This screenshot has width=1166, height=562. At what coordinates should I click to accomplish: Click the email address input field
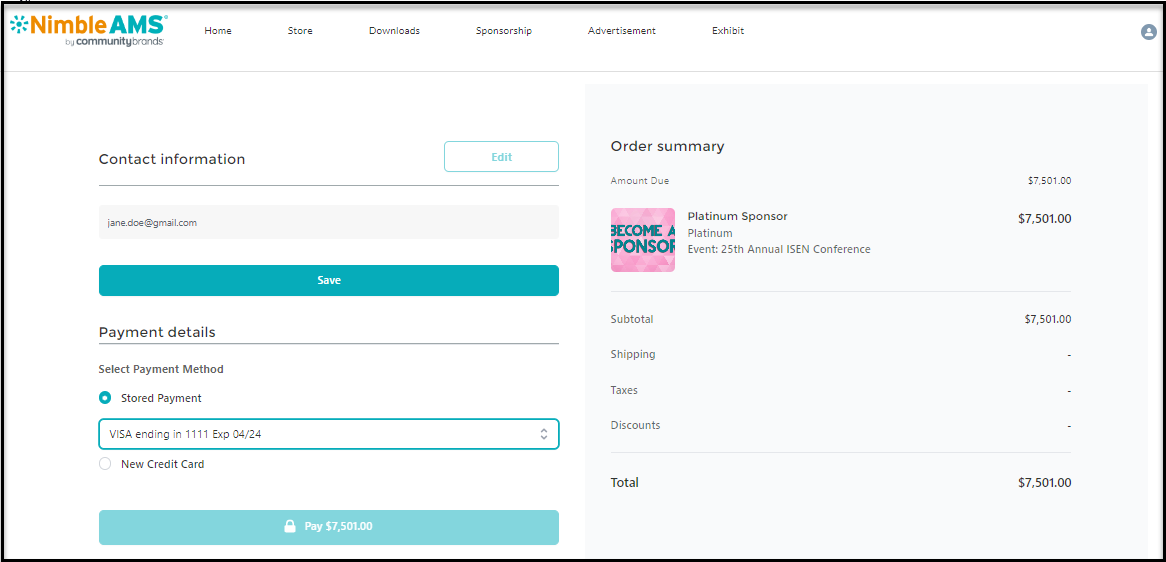coord(328,222)
